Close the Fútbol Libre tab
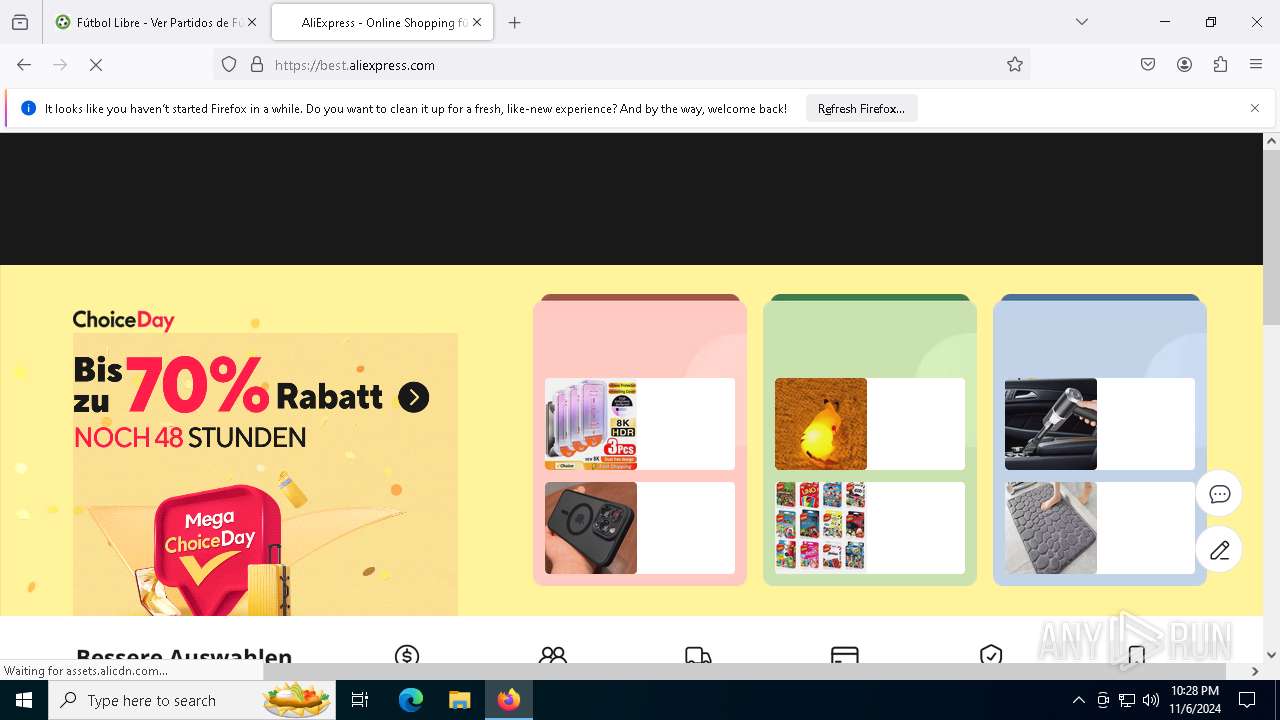 252,22
